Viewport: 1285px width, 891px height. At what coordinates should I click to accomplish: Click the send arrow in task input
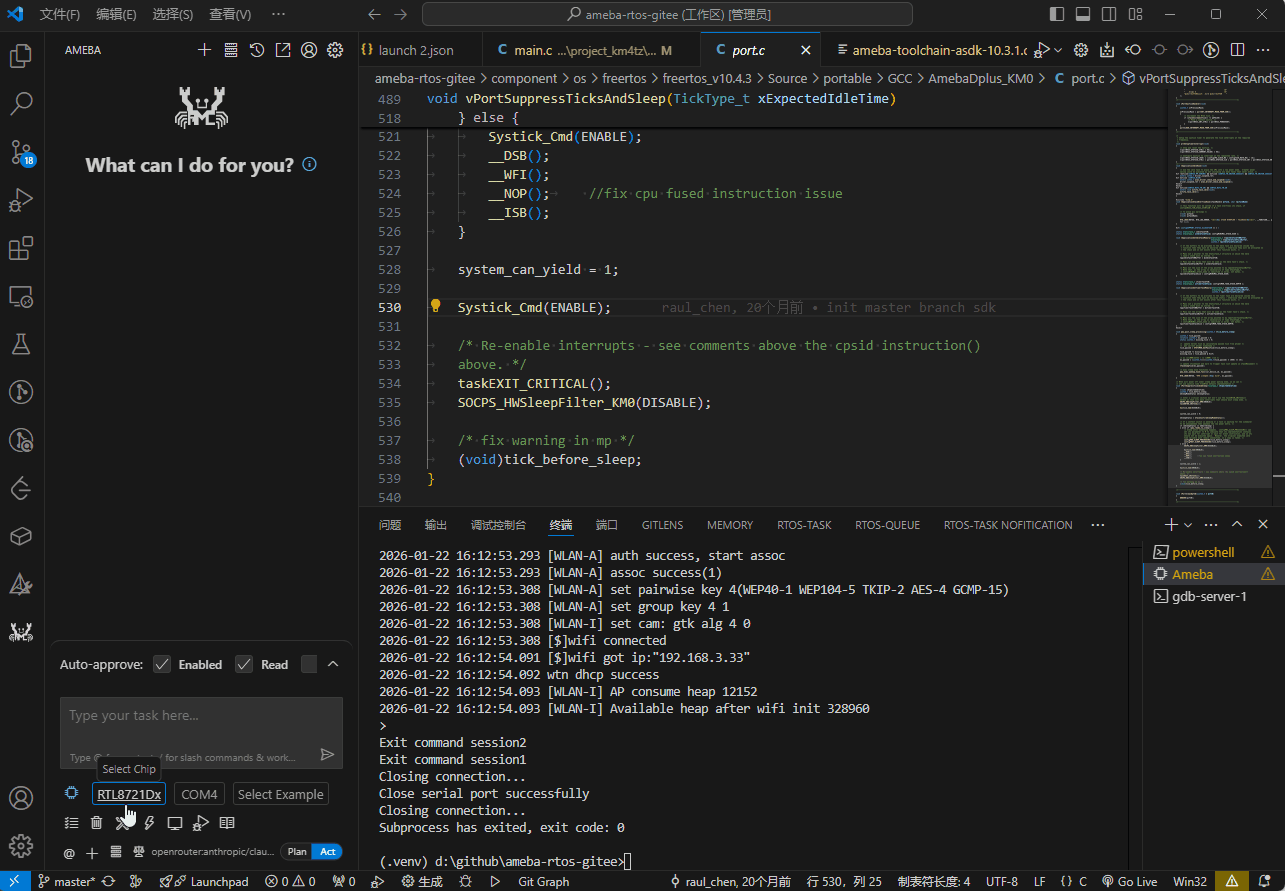(x=327, y=755)
